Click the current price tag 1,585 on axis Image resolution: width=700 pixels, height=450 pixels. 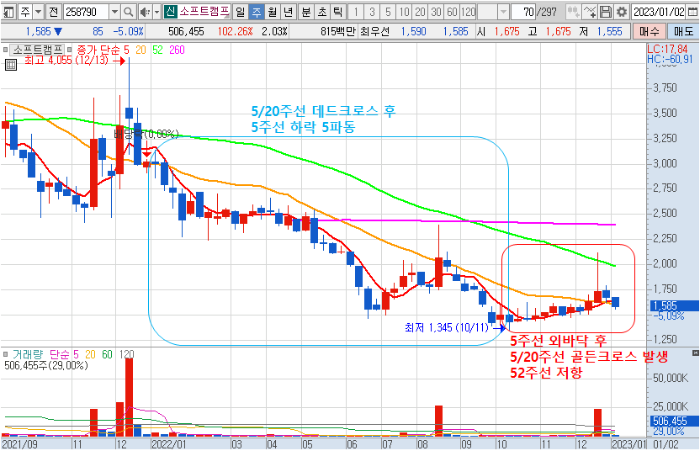pos(675,306)
